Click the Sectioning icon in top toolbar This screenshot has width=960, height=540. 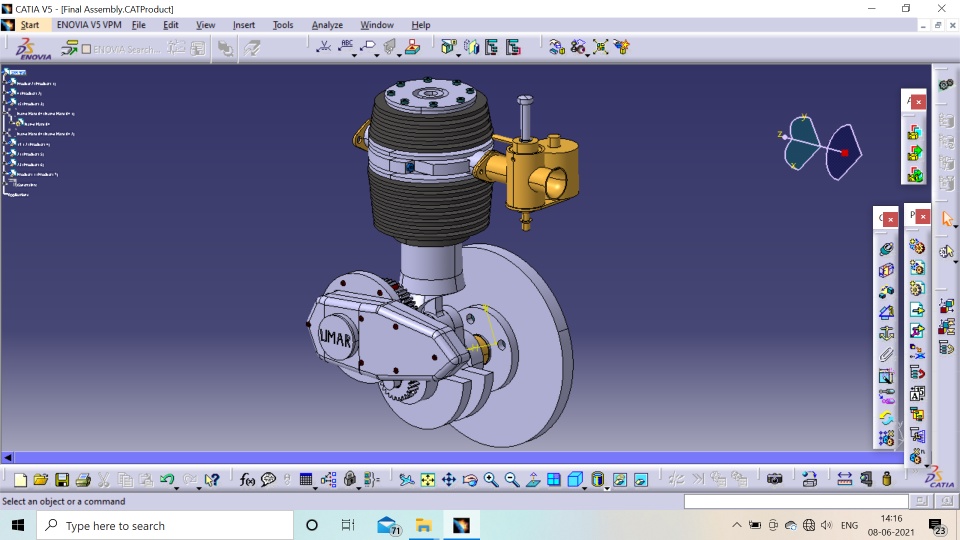tap(470, 47)
